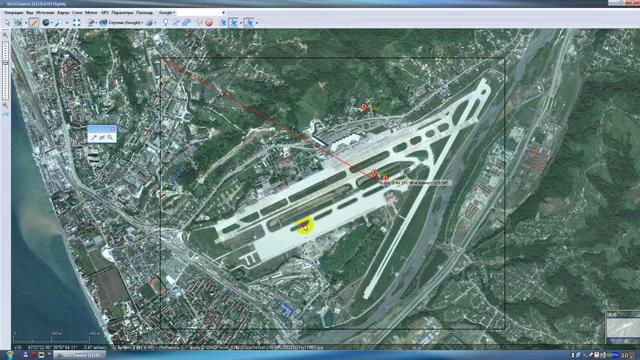
Task: Click the add placemark pin icon
Action: point(165,23)
